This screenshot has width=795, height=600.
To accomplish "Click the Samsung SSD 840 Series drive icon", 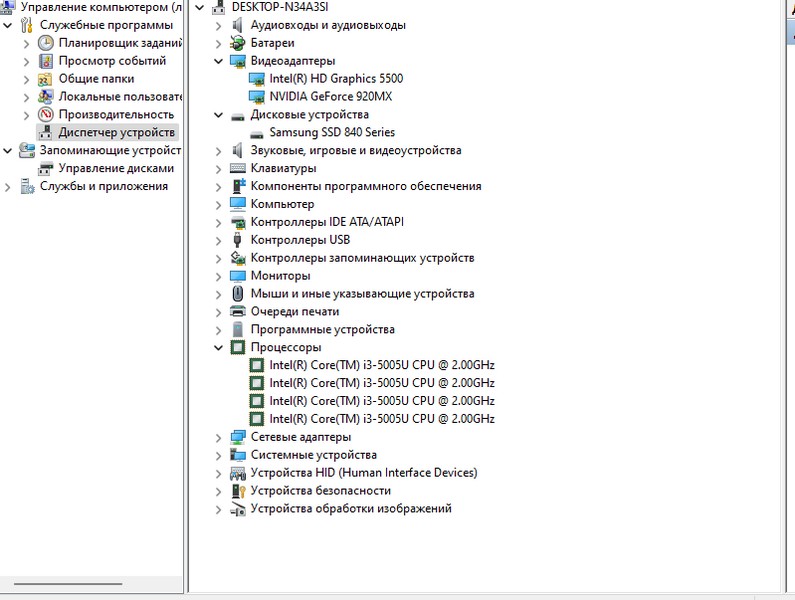I will tap(257, 133).
